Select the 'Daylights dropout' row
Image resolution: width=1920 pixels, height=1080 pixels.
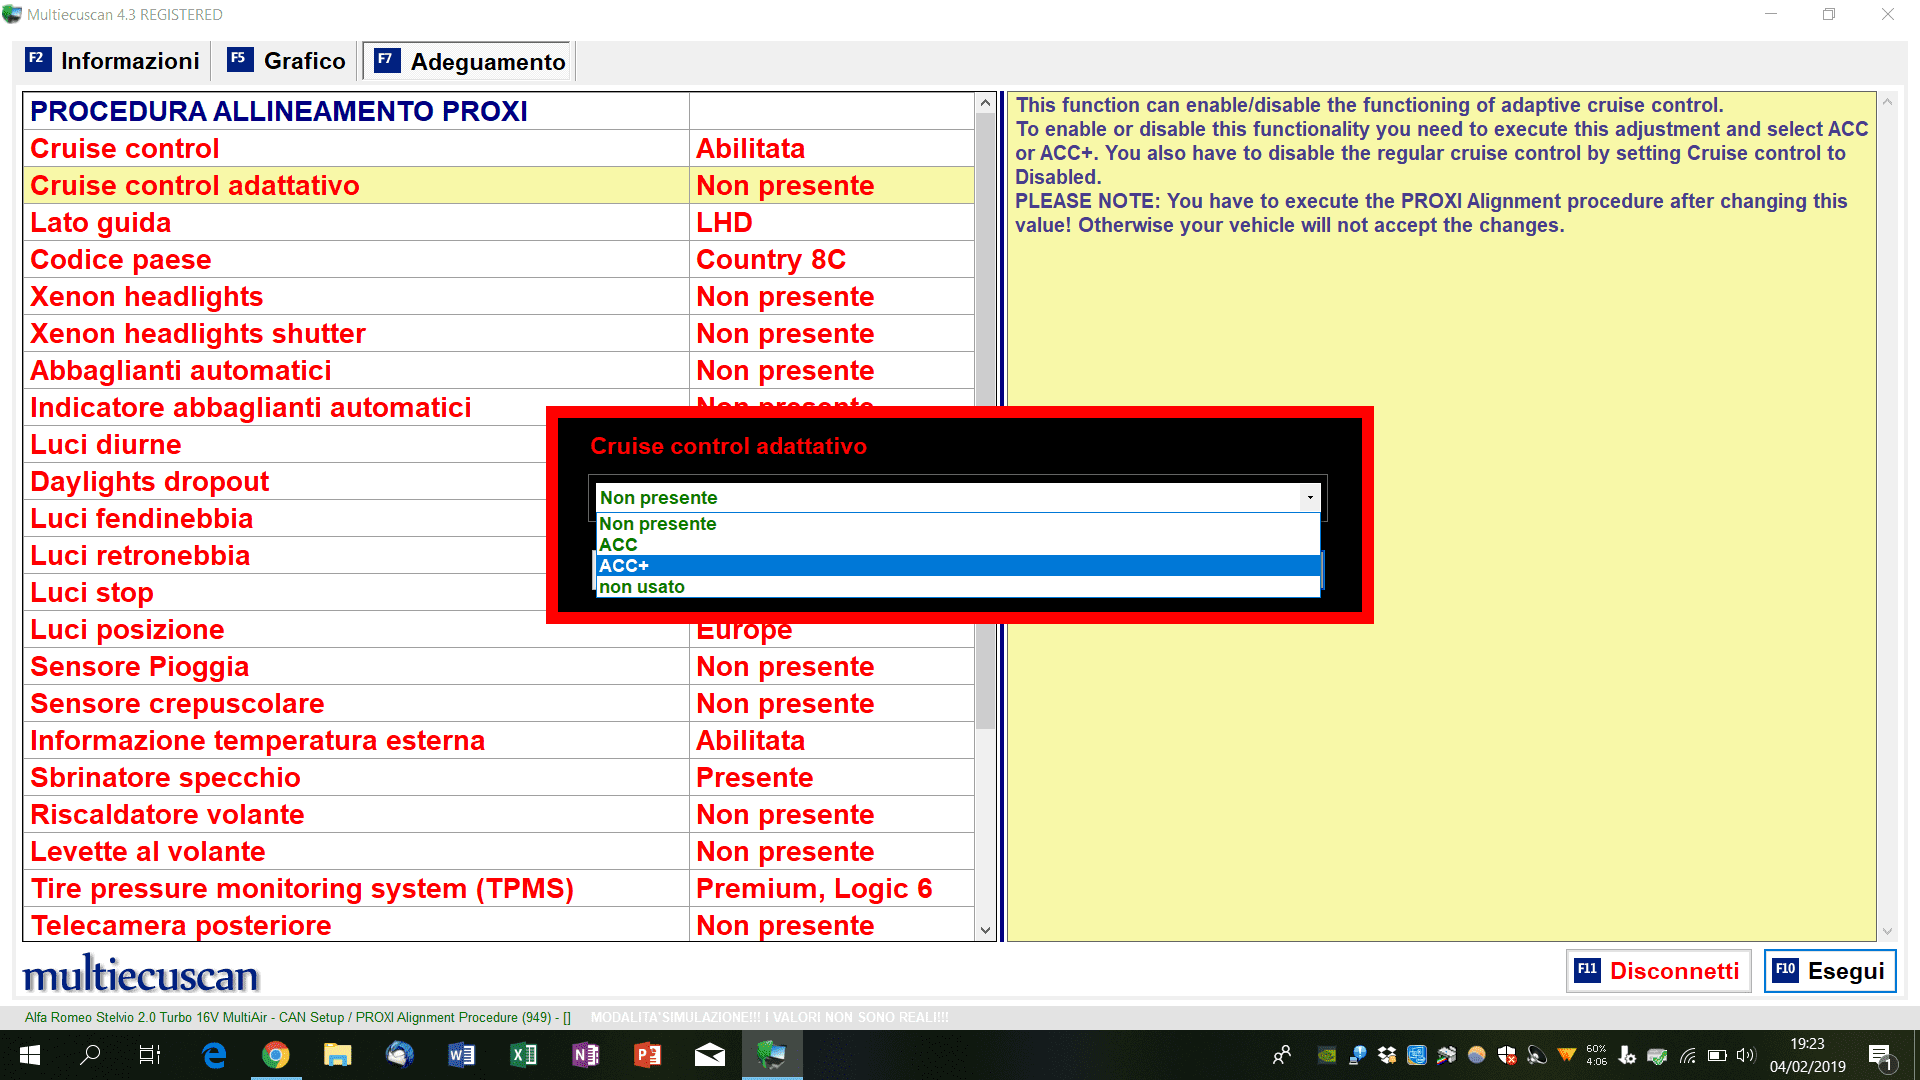pos(285,481)
